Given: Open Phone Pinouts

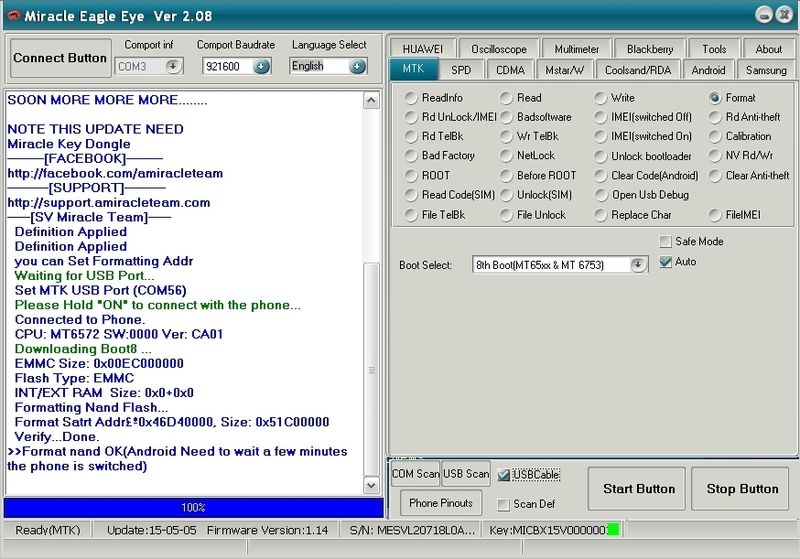Looking at the screenshot, I should 441,503.
